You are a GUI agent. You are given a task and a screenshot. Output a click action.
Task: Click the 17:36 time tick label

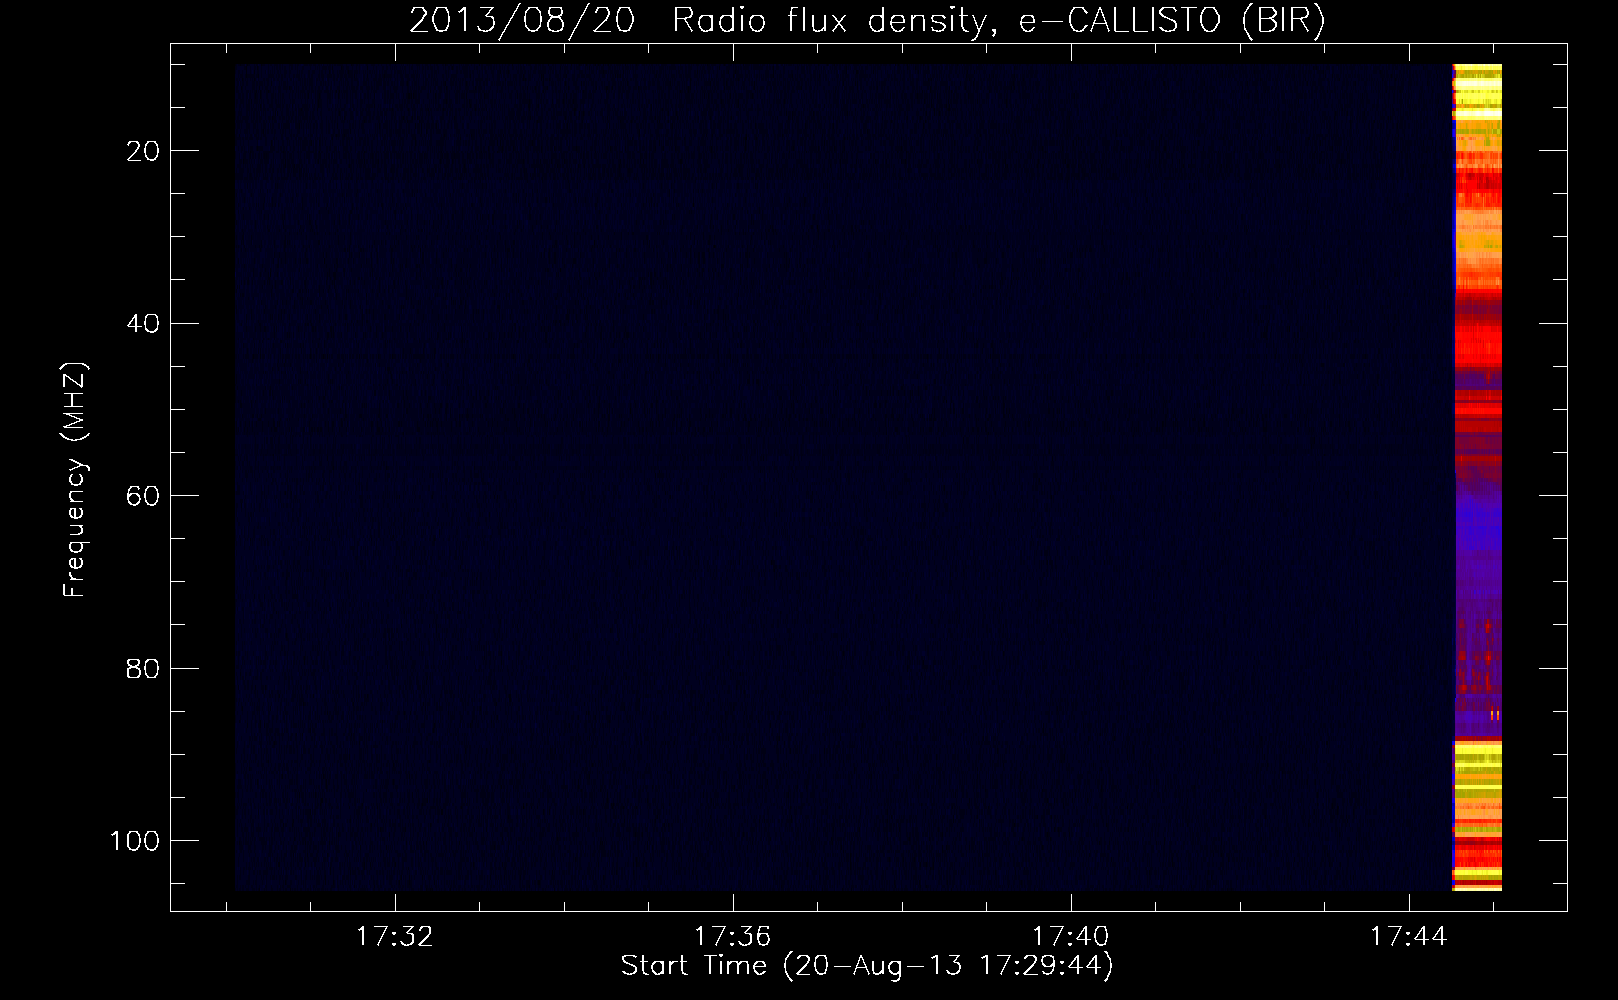(733, 937)
